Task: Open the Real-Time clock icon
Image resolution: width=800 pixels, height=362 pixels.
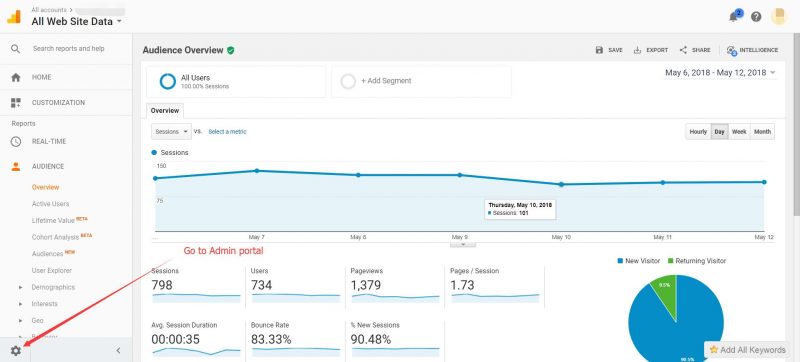Action: click(x=16, y=142)
